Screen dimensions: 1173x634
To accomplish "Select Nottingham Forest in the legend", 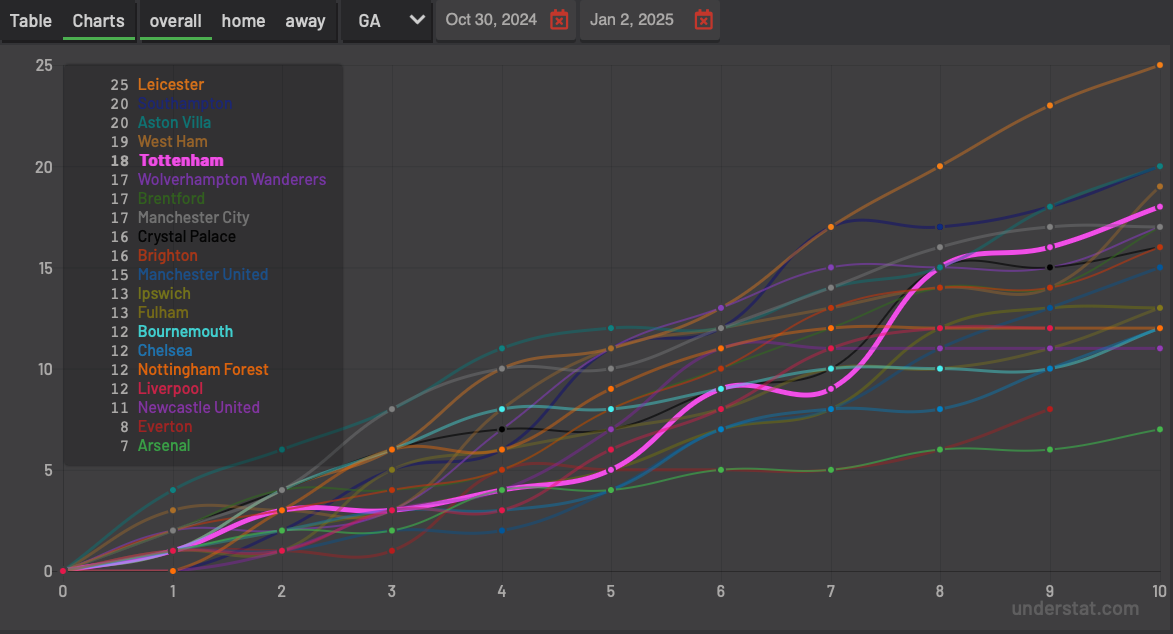I will [203, 370].
